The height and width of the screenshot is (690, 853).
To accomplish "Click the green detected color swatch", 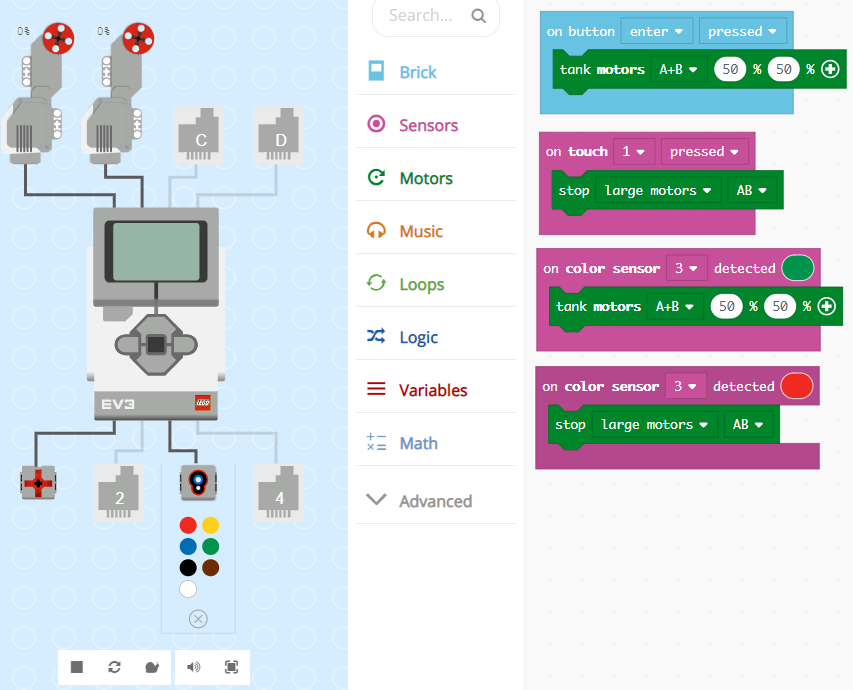I will pos(798,268).
